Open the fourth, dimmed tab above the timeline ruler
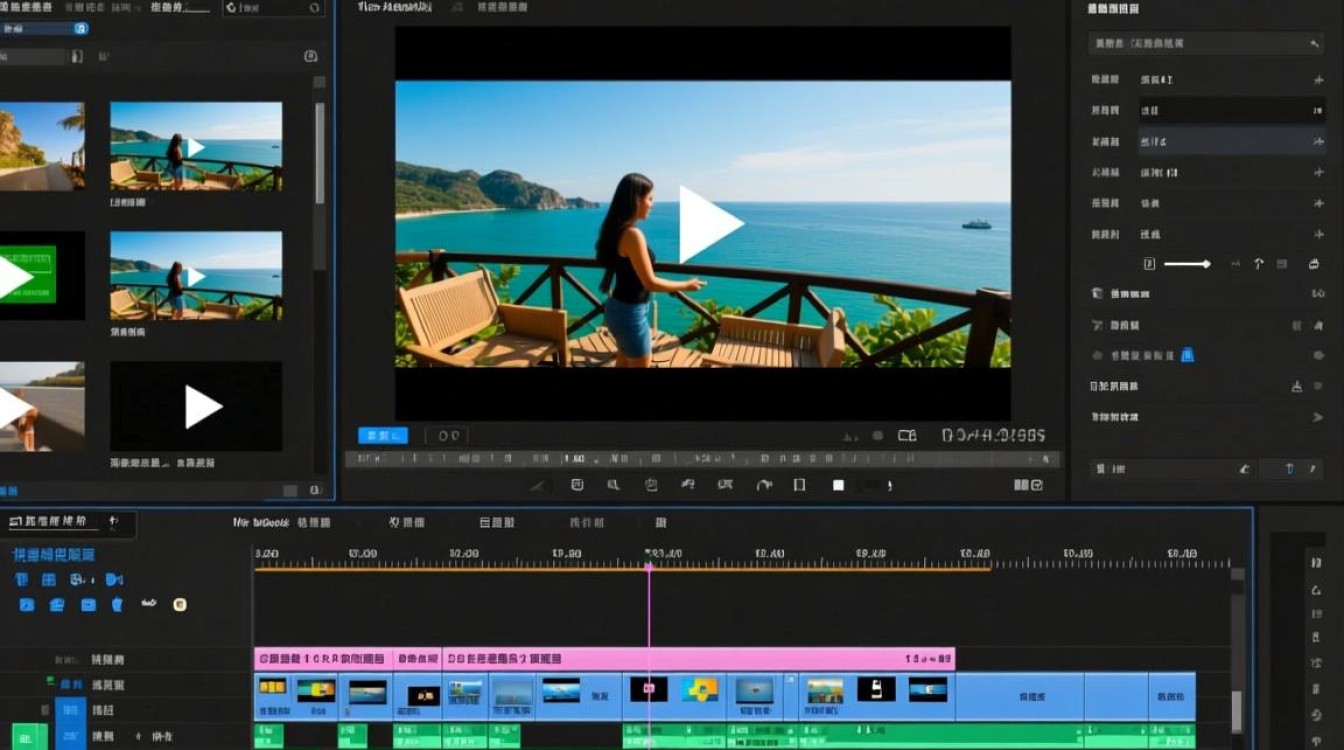Screen dimensions: 1344x750 (587, 523)
